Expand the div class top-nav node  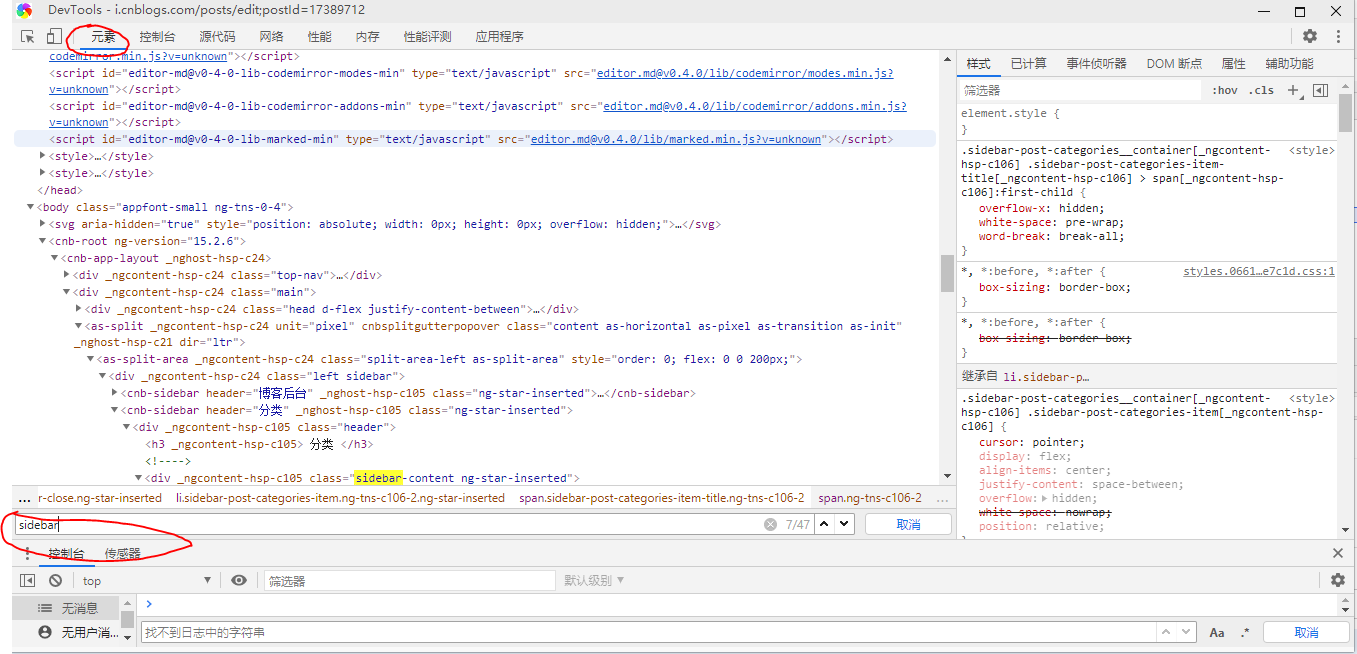[x=66, y=275]
